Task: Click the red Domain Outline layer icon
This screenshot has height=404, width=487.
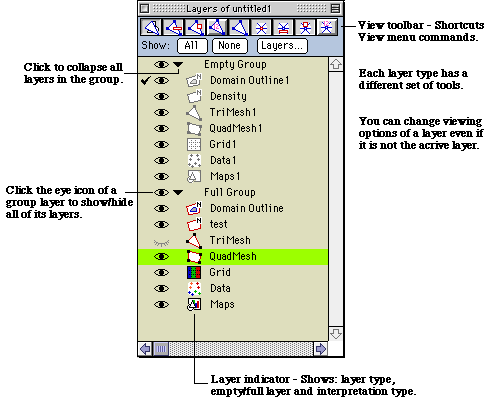Action: tap(194, 208)
